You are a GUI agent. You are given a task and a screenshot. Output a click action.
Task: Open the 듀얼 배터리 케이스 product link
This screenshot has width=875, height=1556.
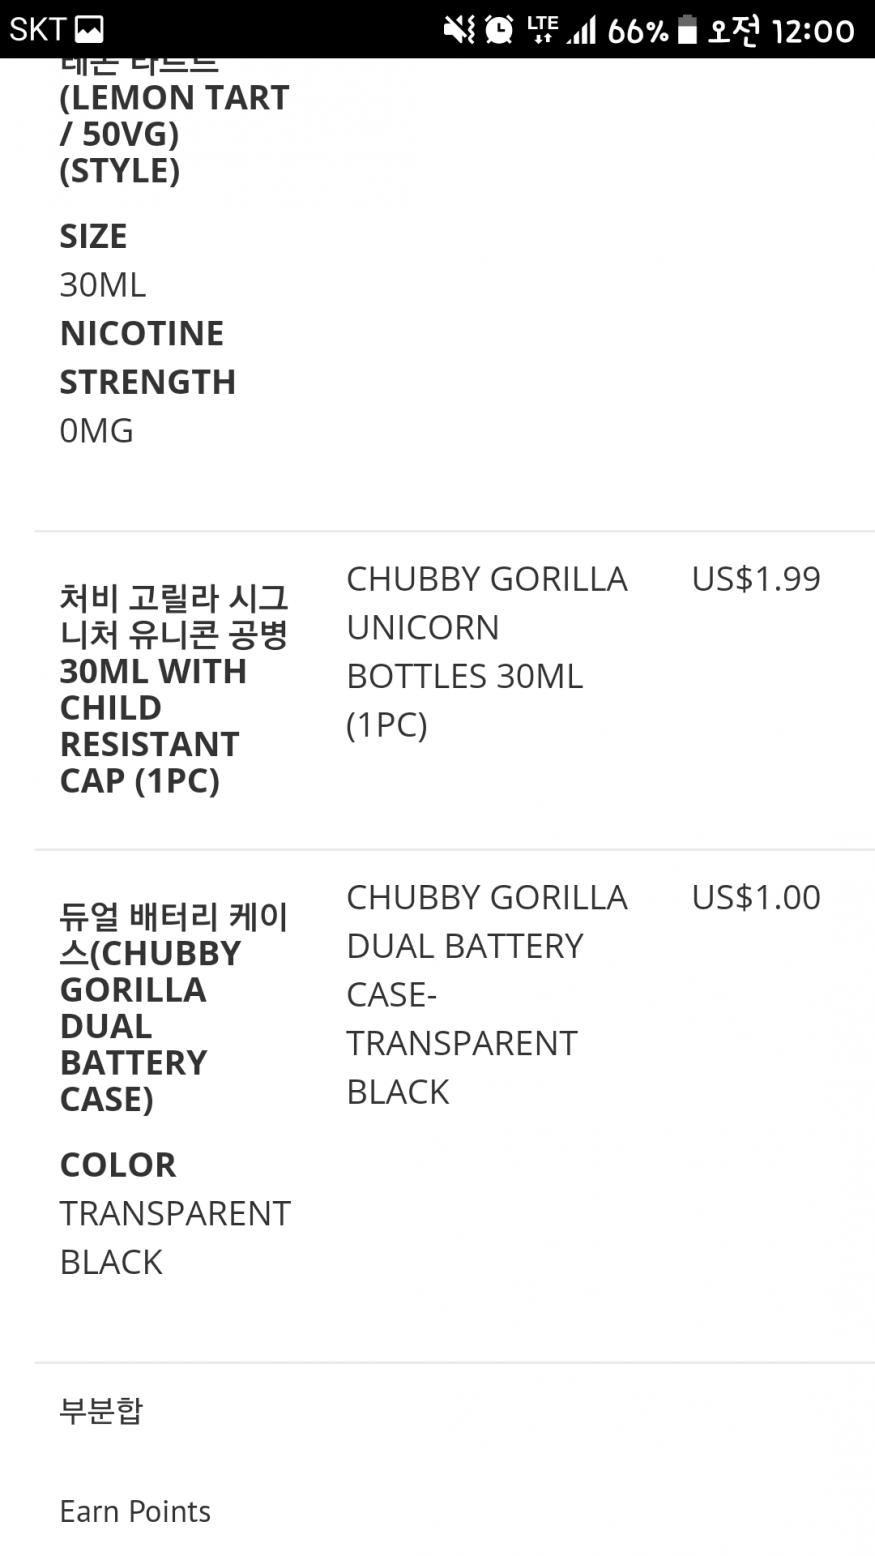pyautogui.click(x=173, y=1007)
